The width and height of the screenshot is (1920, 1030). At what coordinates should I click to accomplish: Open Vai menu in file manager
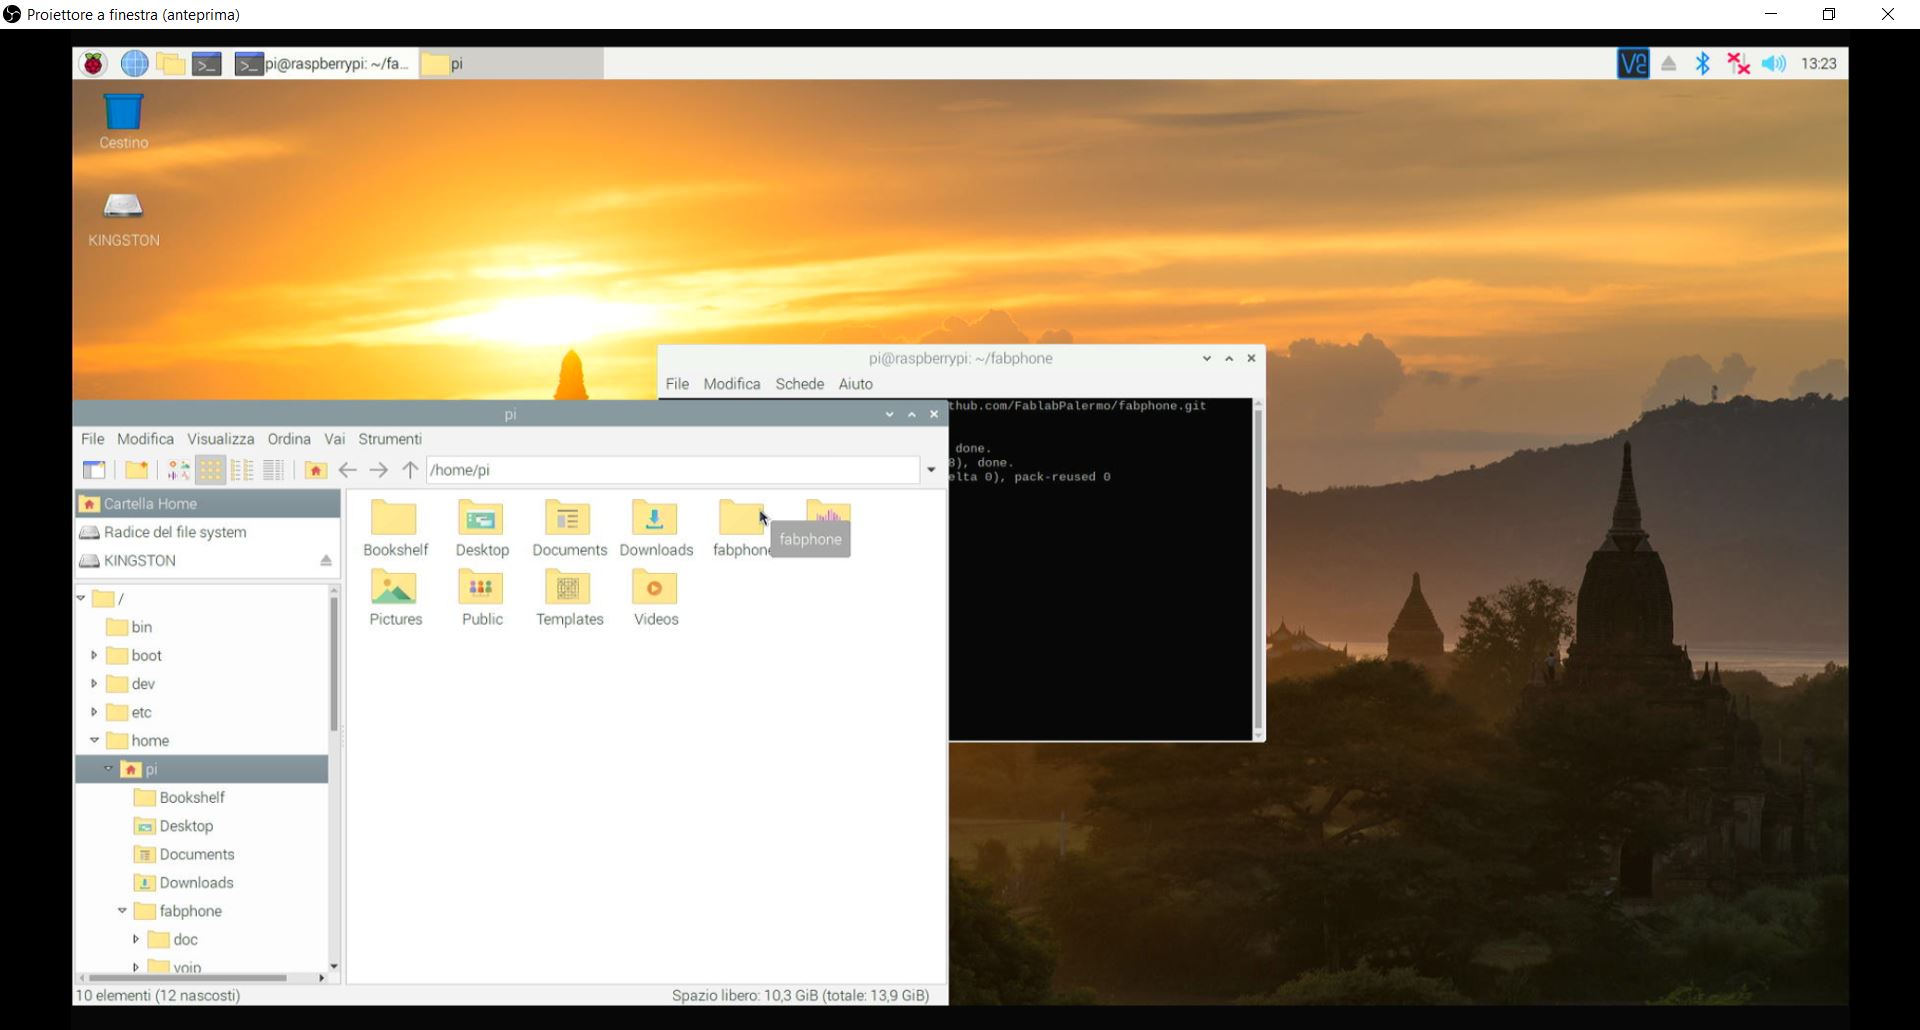[335, 439]
